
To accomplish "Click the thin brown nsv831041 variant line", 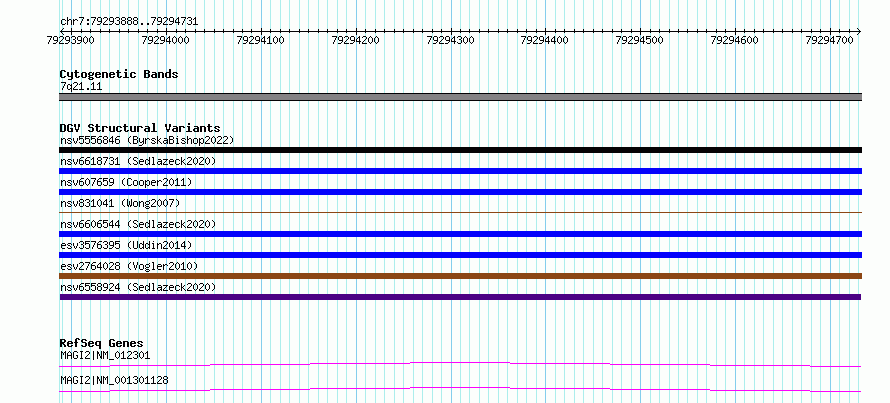I will [460, 212].
